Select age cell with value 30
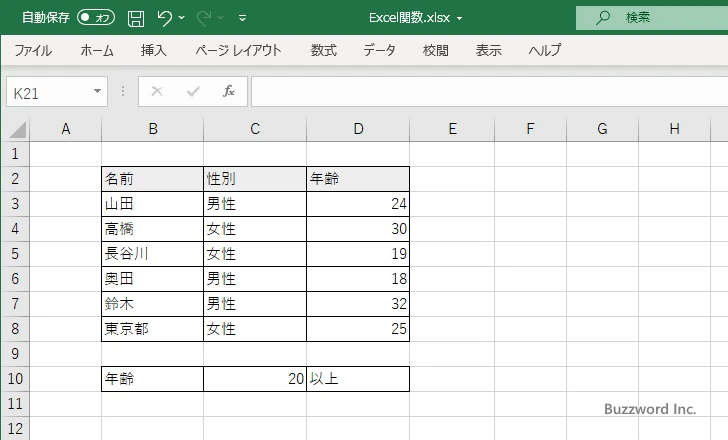The height and width of the screenshot is (440, 728). 358,229
